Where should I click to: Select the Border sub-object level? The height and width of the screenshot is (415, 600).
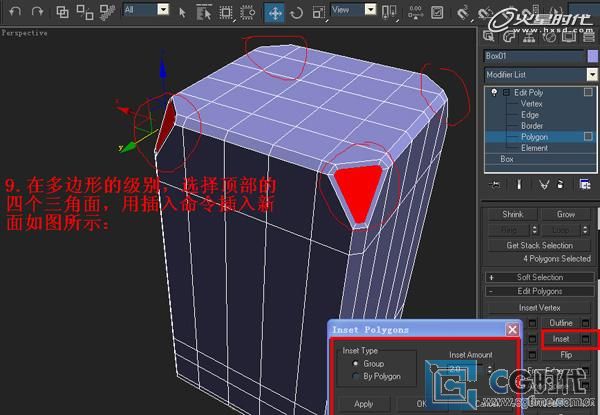click(x=532, y=126)
